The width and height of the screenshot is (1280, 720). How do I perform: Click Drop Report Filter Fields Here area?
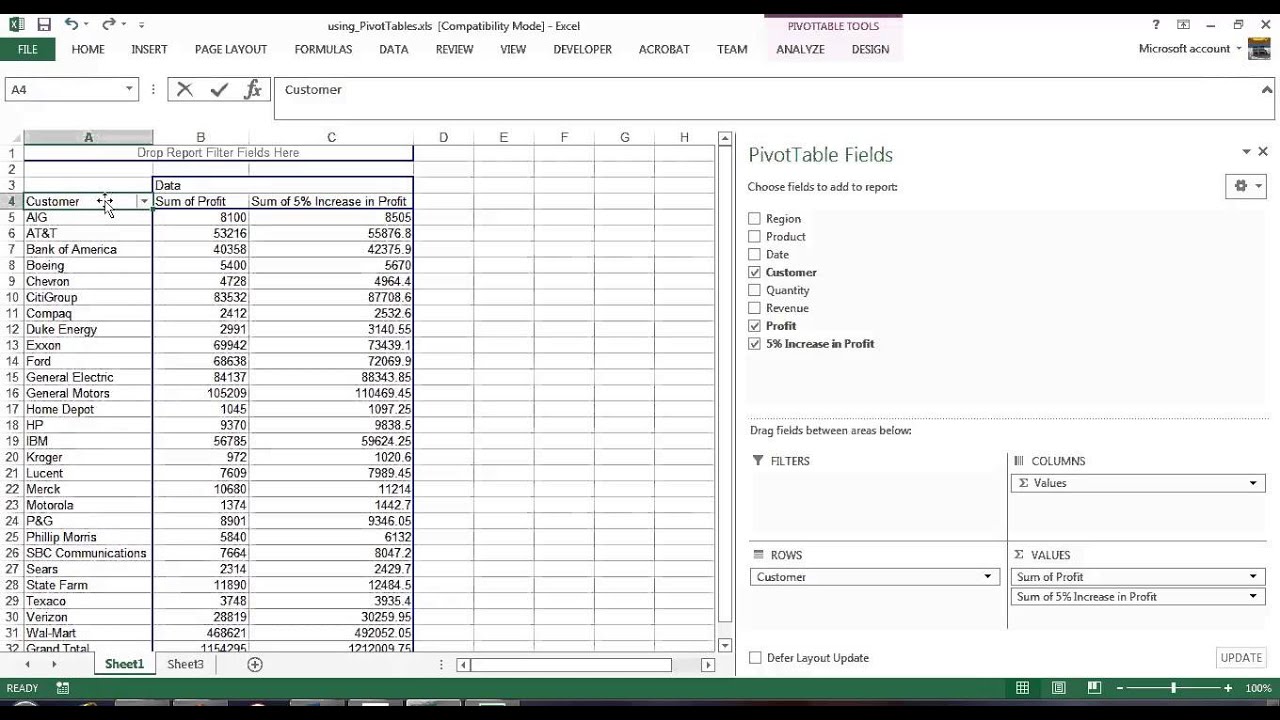click(218, 153)
